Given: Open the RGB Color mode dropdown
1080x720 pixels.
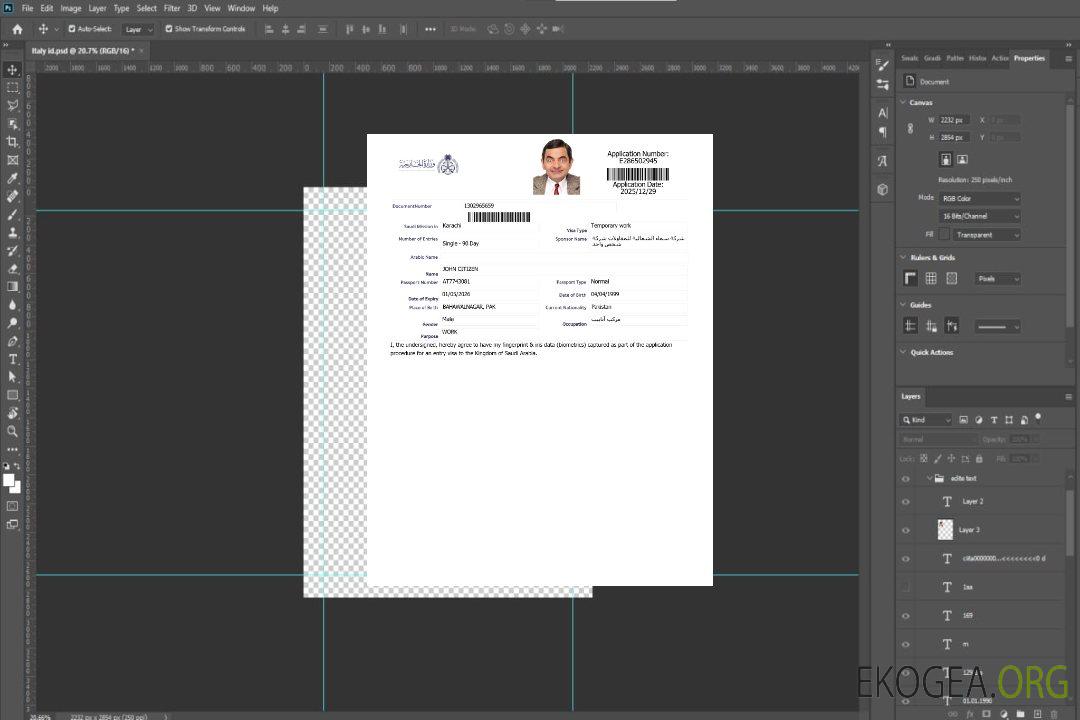Looking at the screenshot, I should (x=979, y=198).
